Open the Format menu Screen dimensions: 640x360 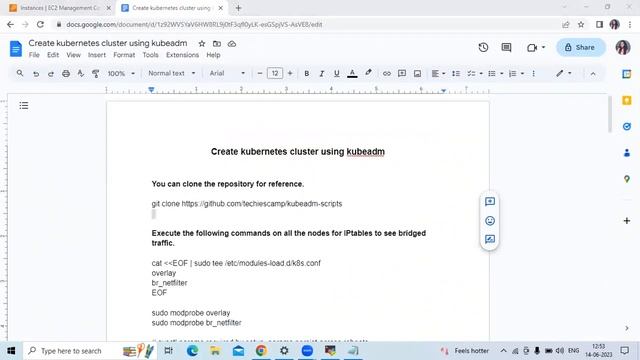124,55
